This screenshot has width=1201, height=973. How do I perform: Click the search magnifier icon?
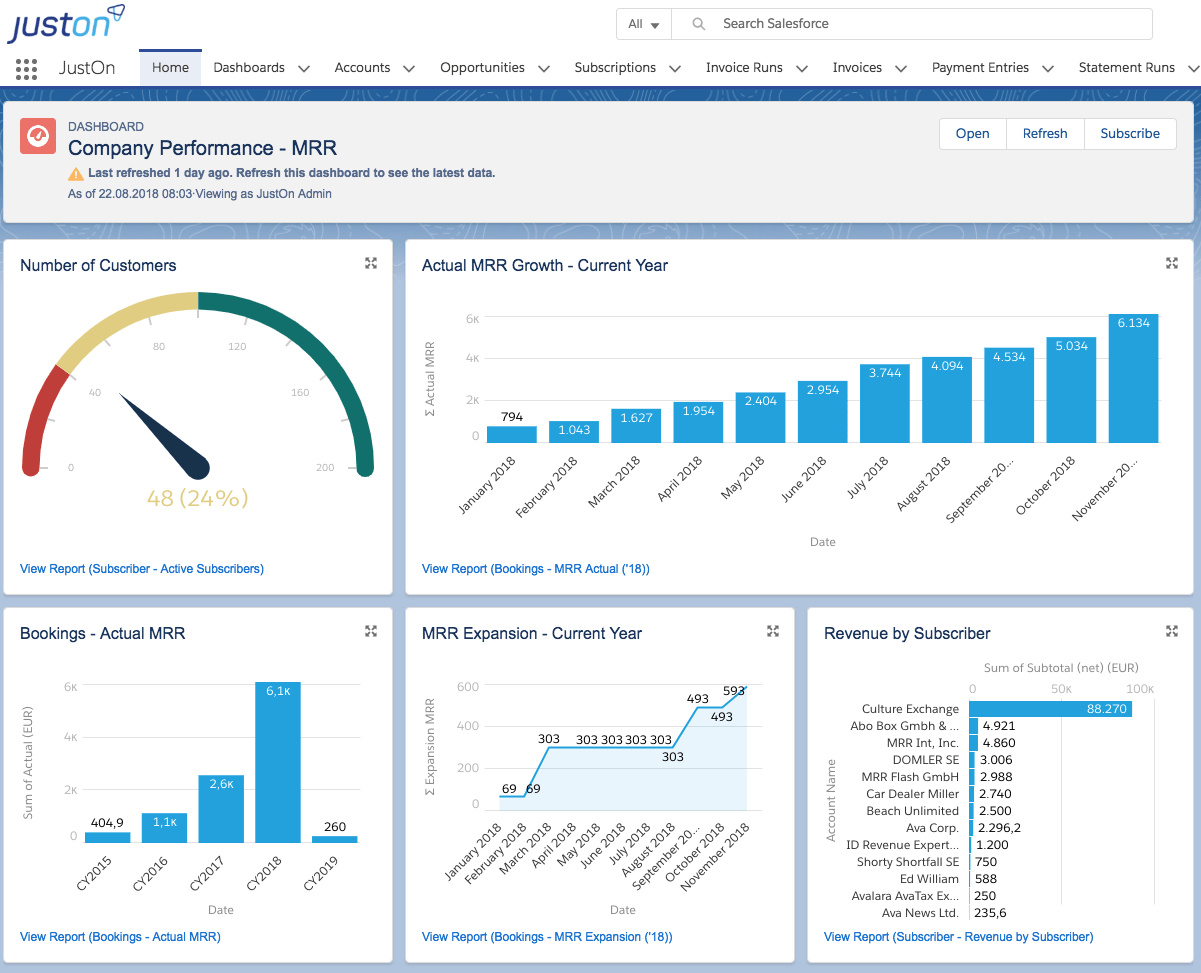[x=699, y=24]
